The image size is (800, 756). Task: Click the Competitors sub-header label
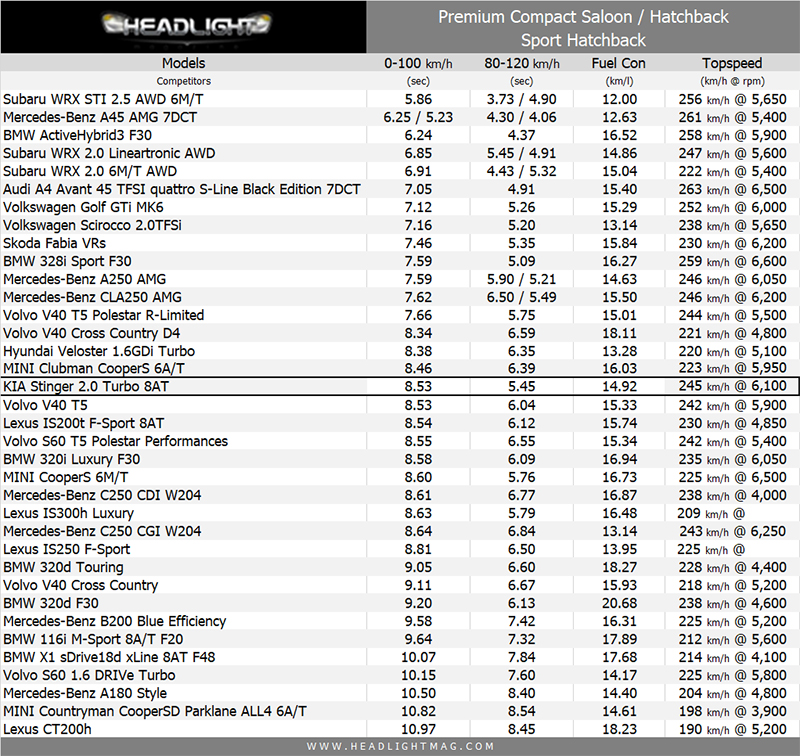183,81
